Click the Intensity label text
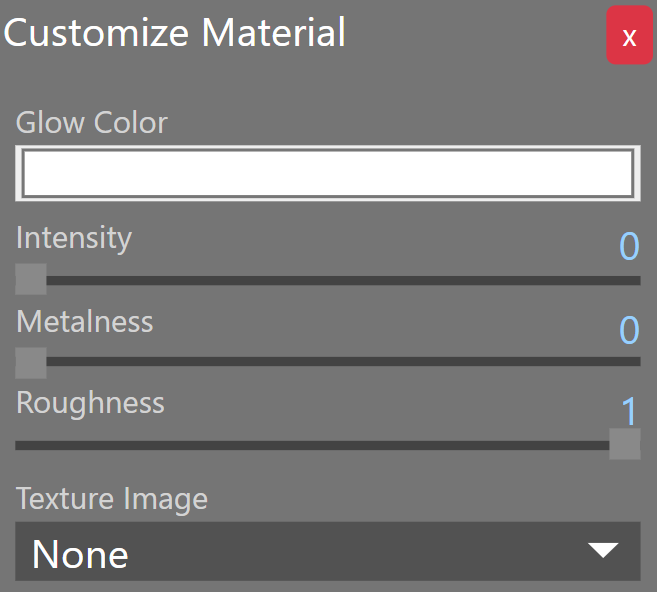Image resolution: width=657 pixels, height=592 pixels. click(x=74, y=238)
